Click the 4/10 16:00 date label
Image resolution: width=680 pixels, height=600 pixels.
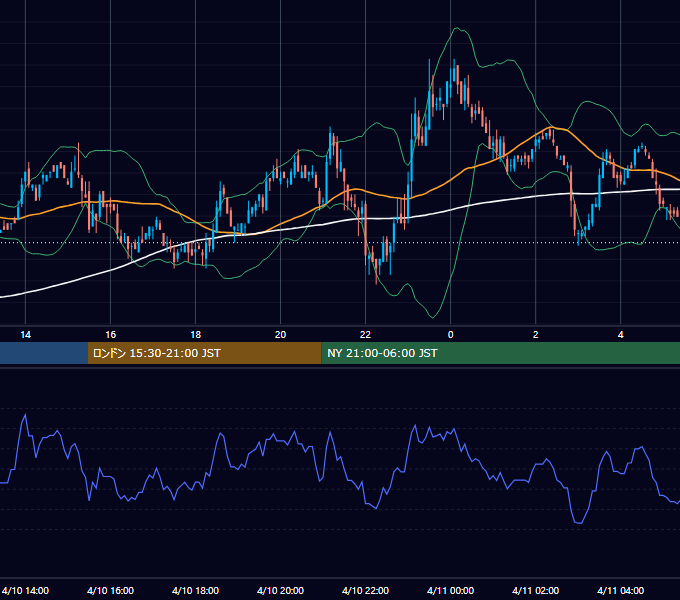[x=111, y=590]
